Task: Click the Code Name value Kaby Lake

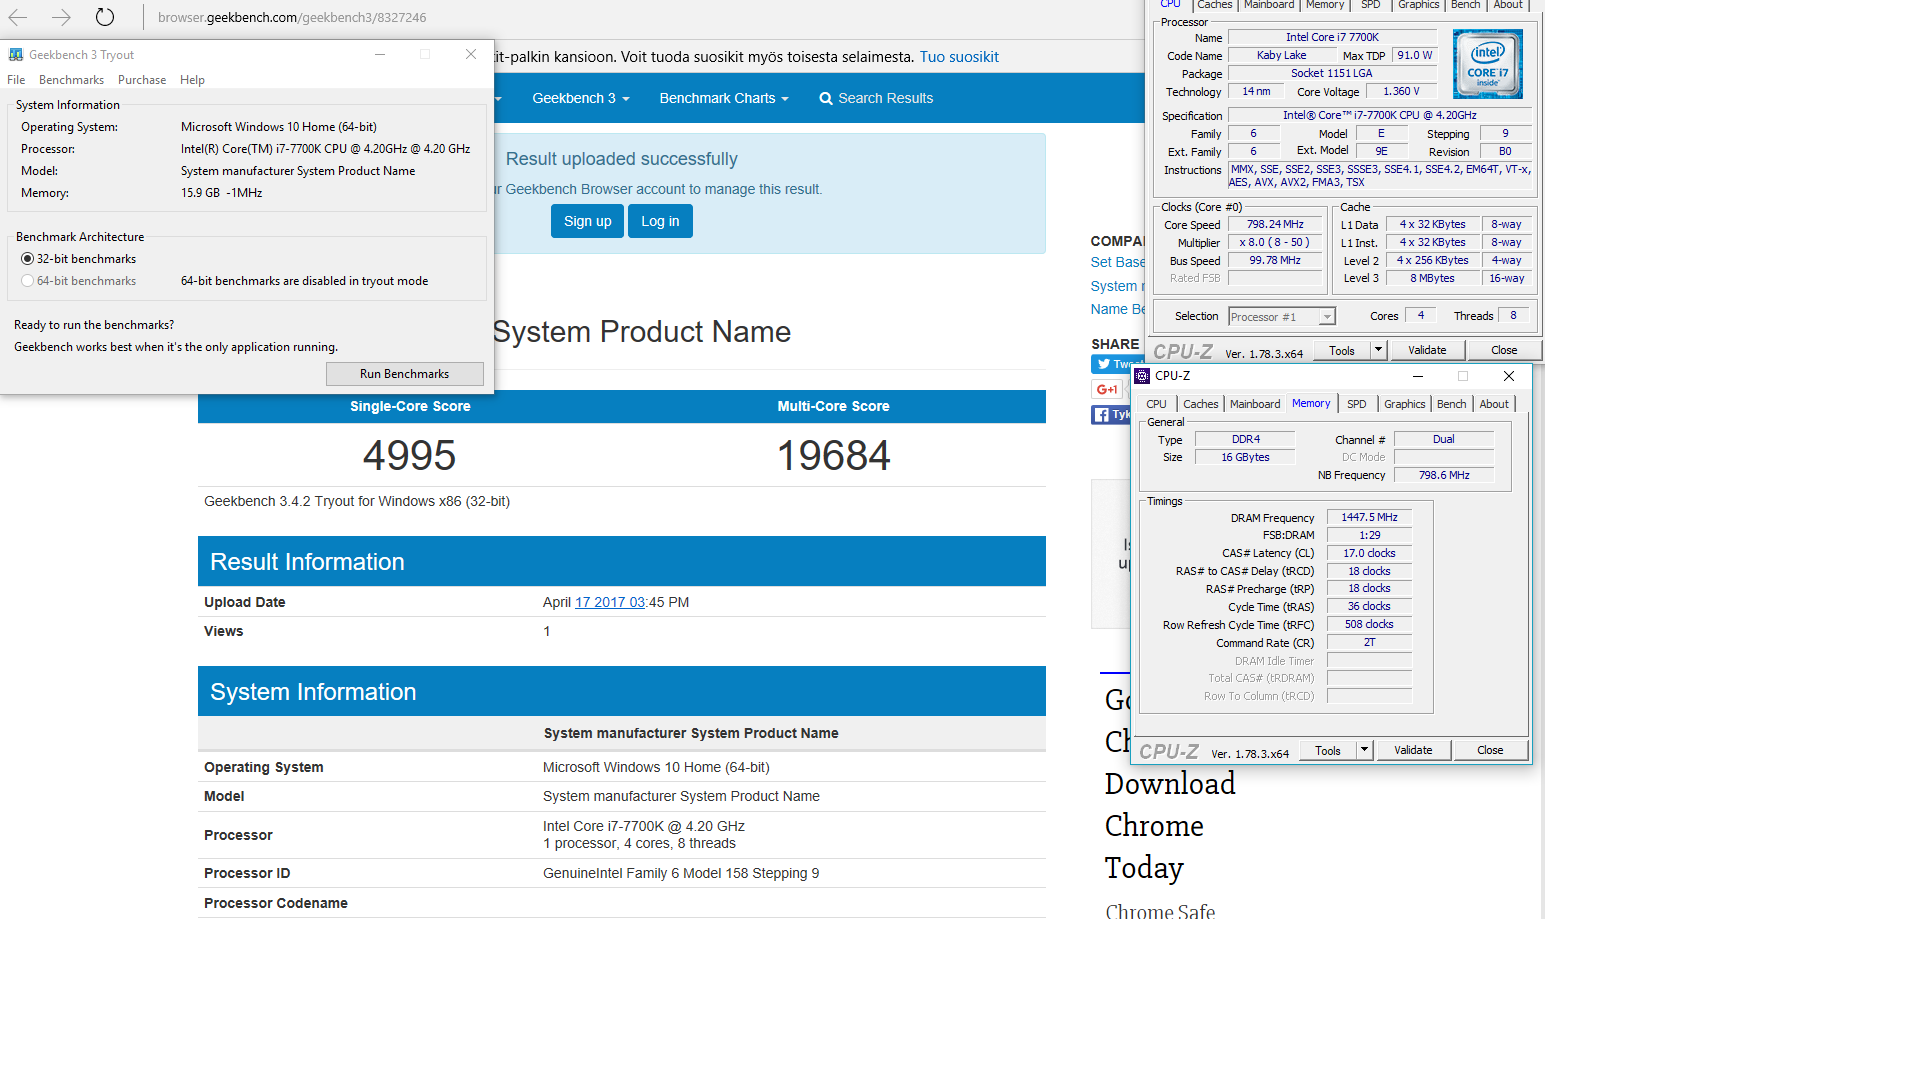Action: [x=1281, y=55]
